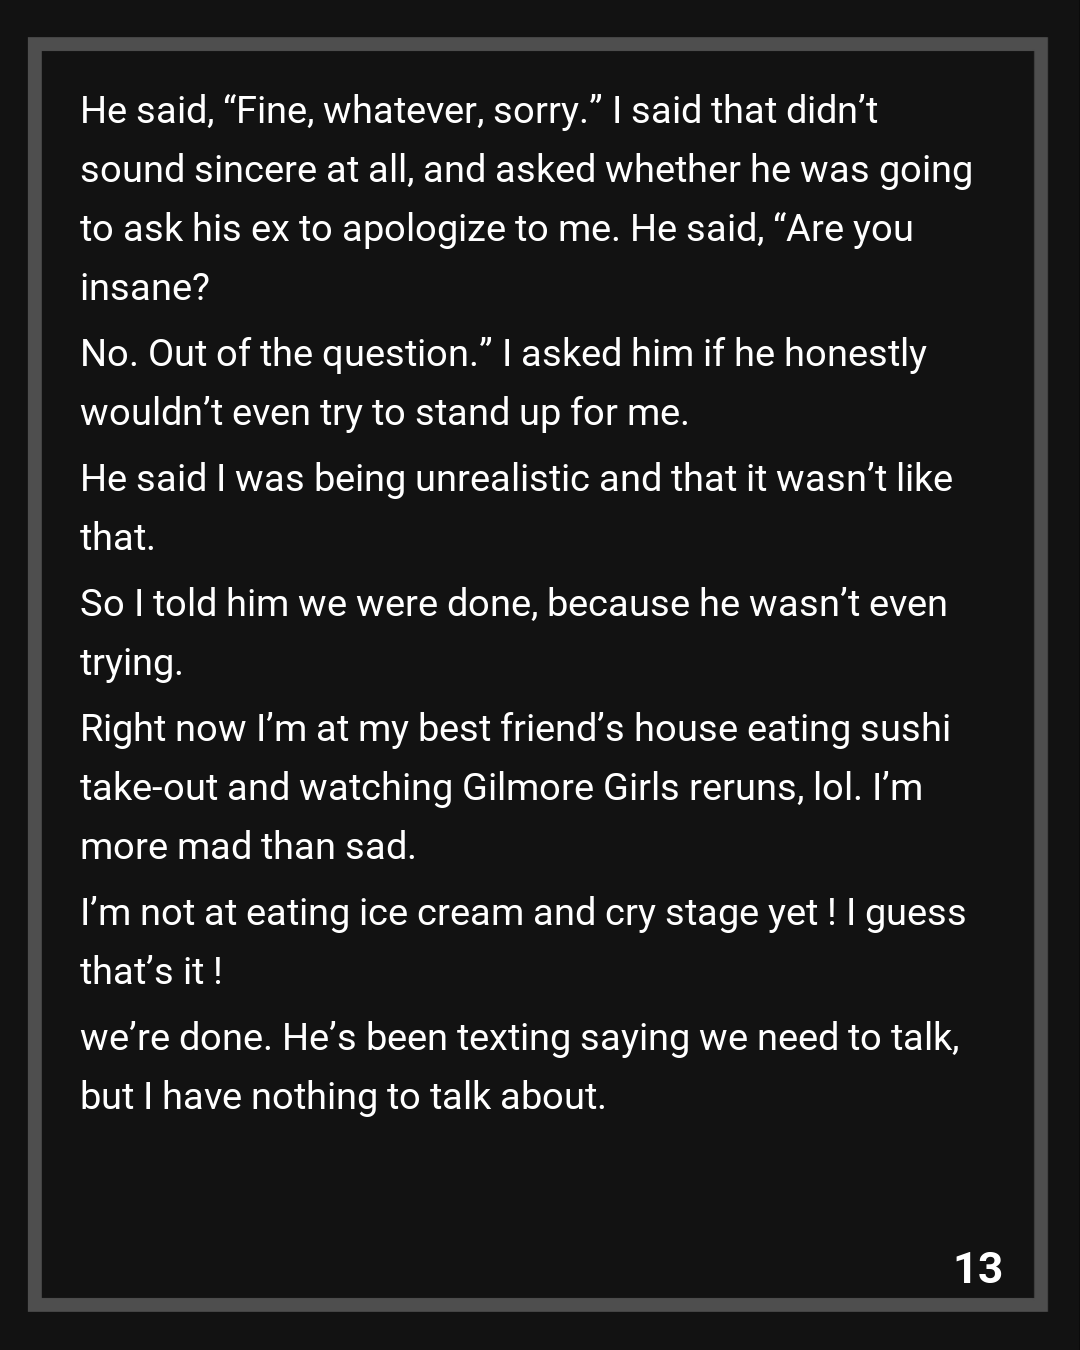Click the word "insane?"
This screenshot has height=1350, width=1080.
pyautogui.click(x=145, y=288)
